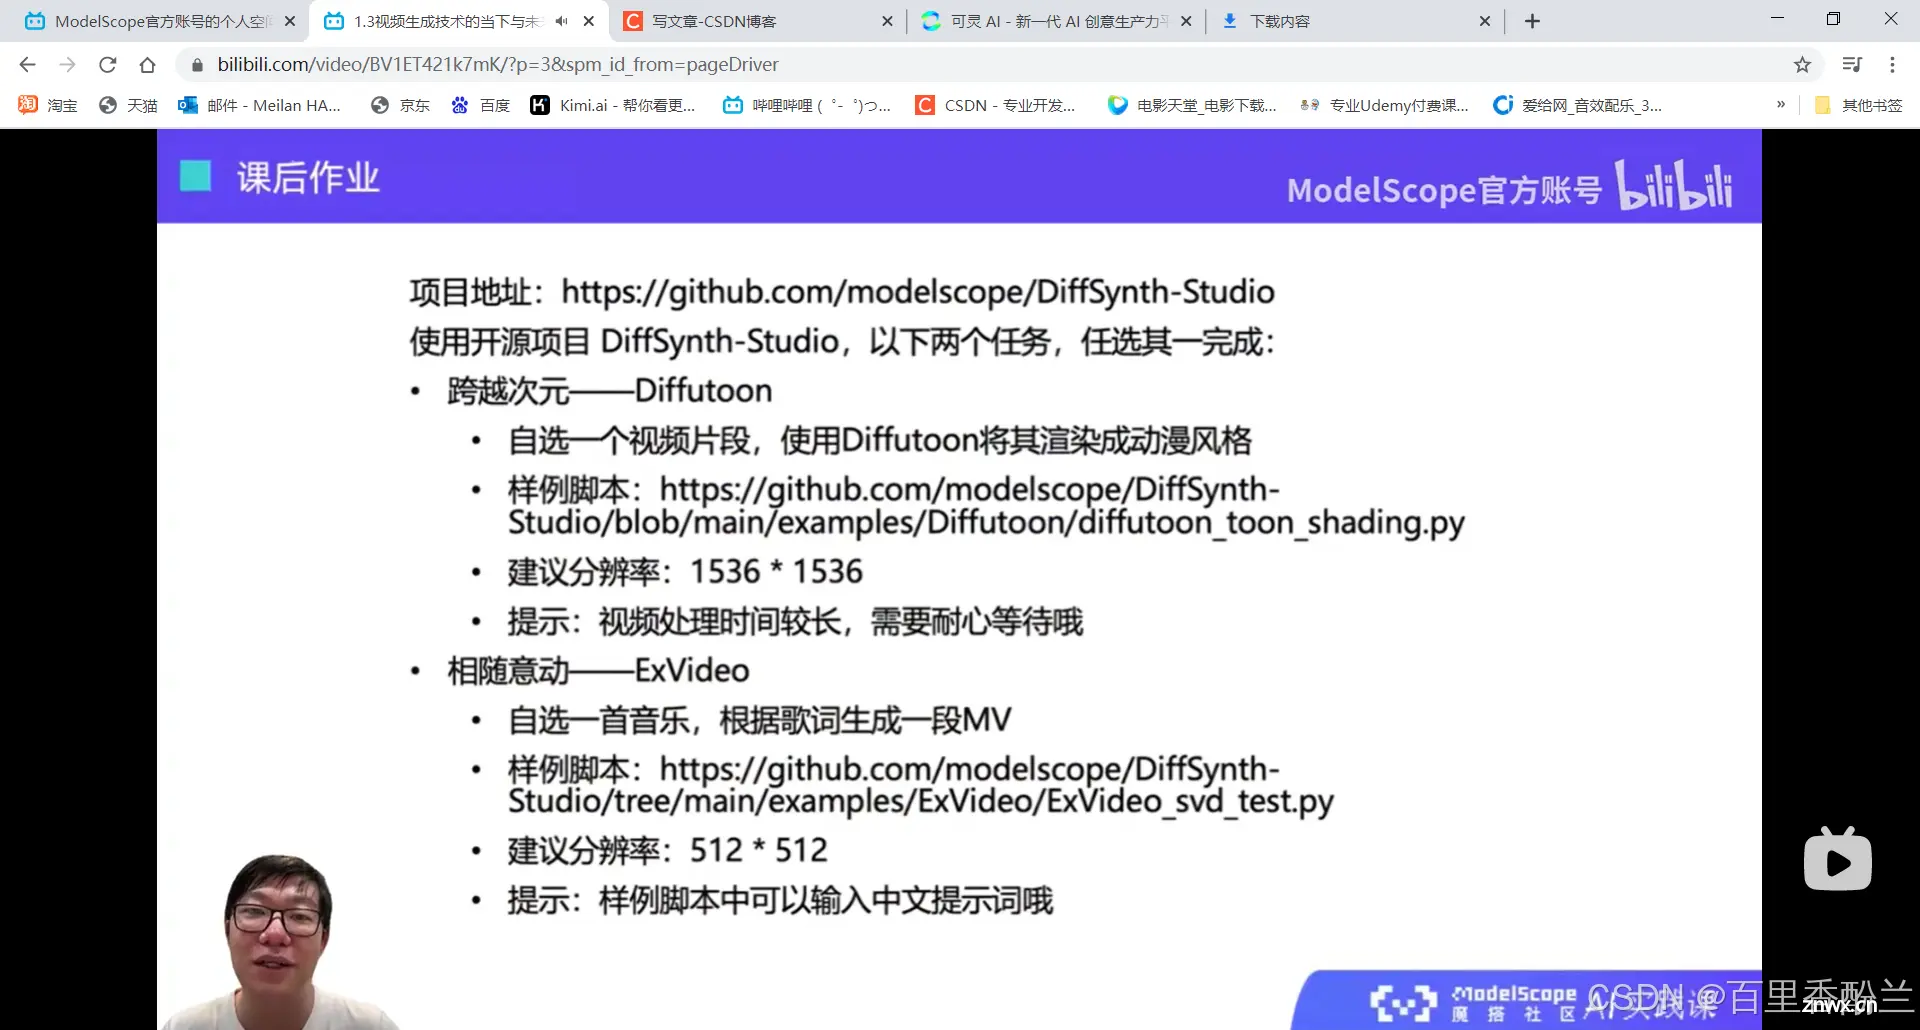Click the 建议分辨率: 512 * 512 line

667,851
